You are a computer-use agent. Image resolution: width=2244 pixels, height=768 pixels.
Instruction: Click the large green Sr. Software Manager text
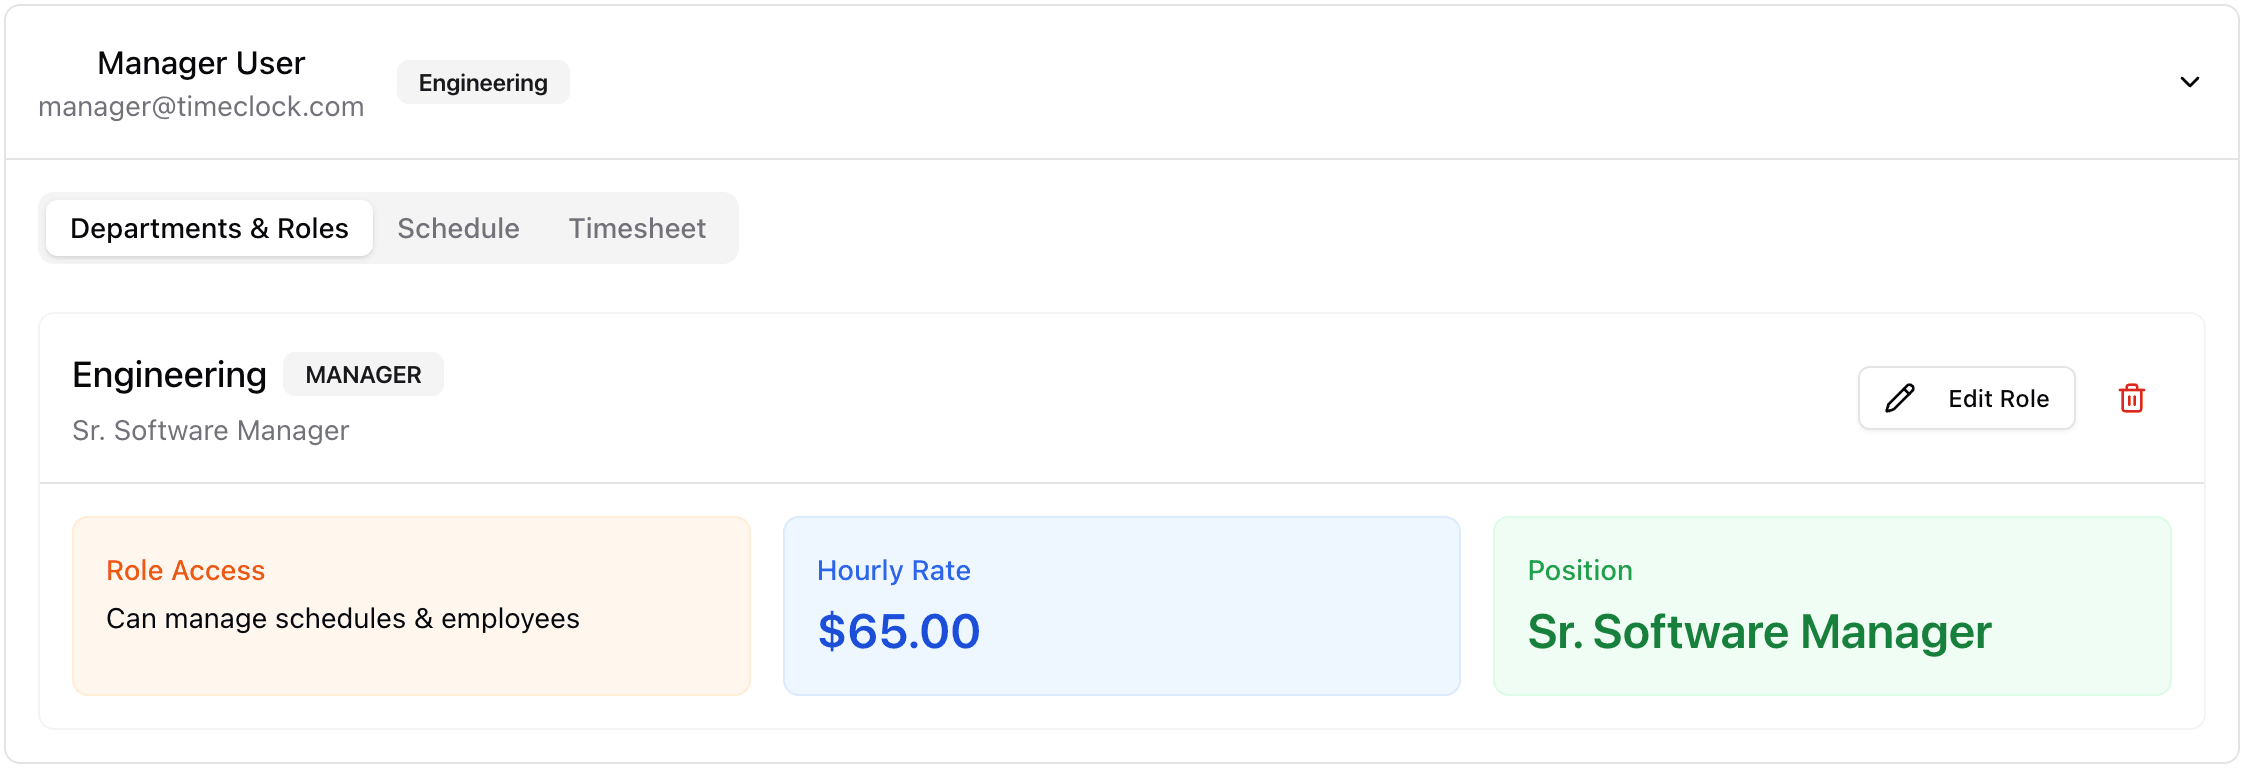[x=1759, y=631]
